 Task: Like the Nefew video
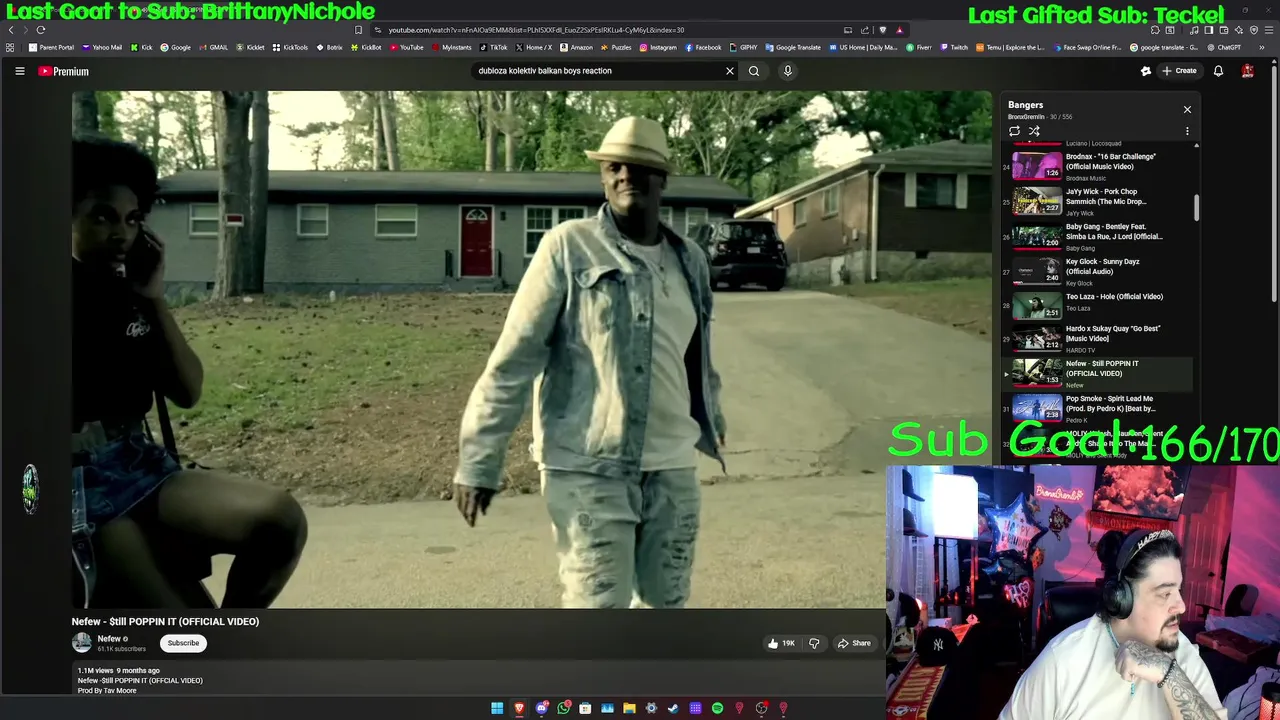click(781, 643)
